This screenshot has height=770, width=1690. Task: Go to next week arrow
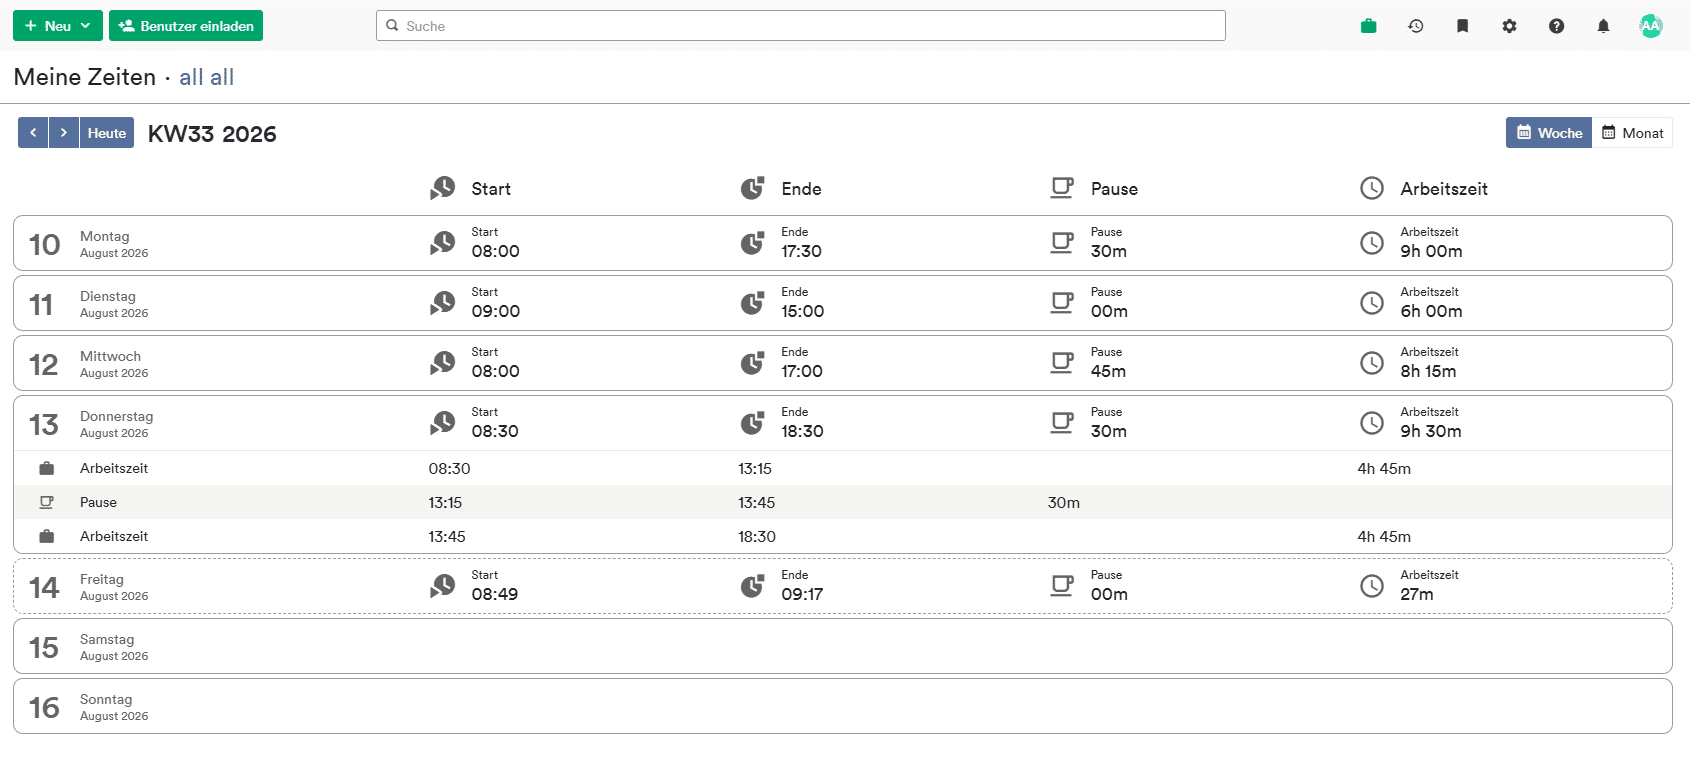click(64, 133)
